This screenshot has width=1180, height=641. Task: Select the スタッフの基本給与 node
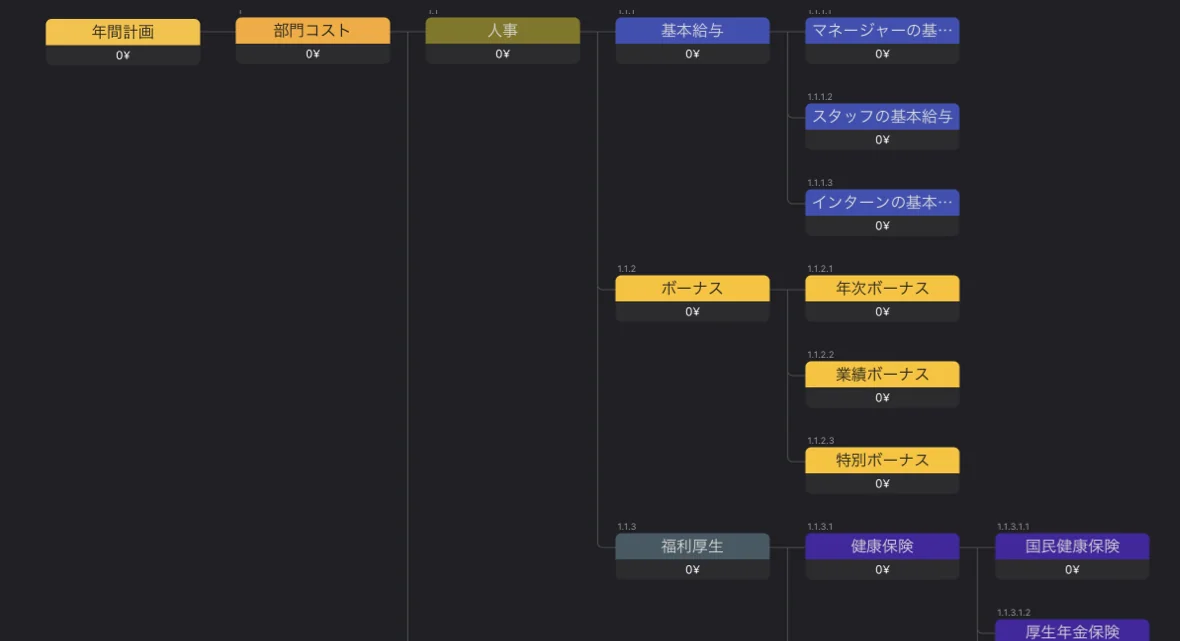[882, 117]
